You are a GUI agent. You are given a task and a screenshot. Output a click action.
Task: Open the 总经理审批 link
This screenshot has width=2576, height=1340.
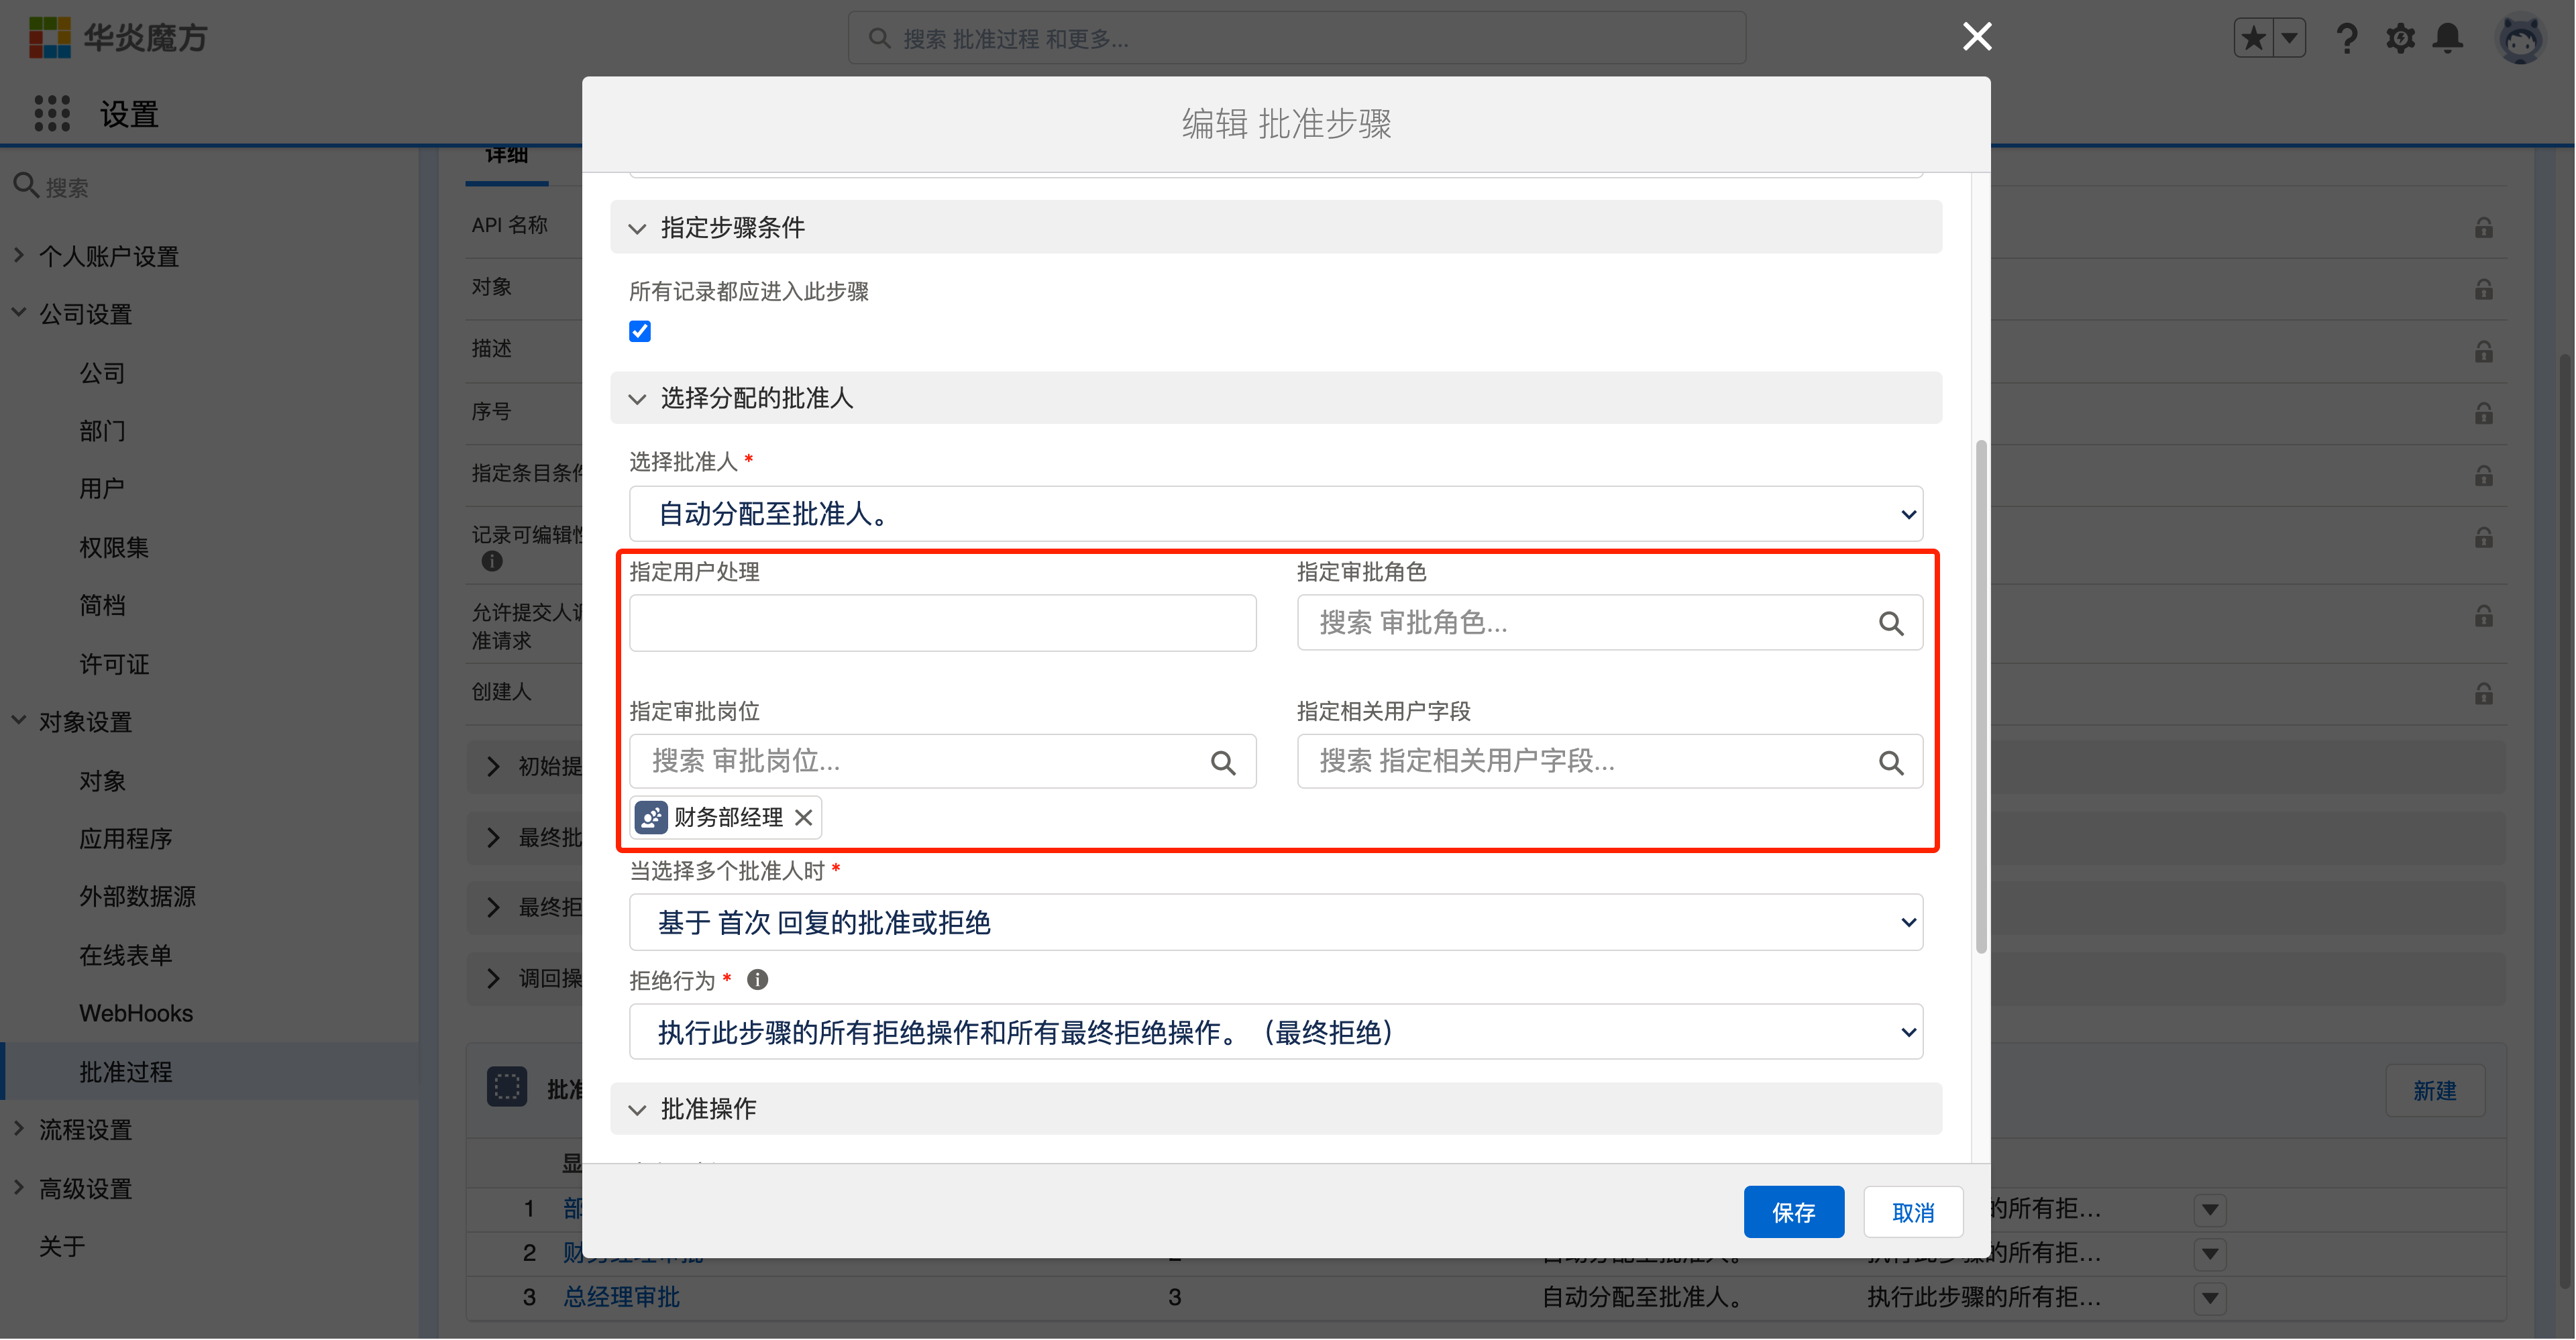click(621, 1297)
